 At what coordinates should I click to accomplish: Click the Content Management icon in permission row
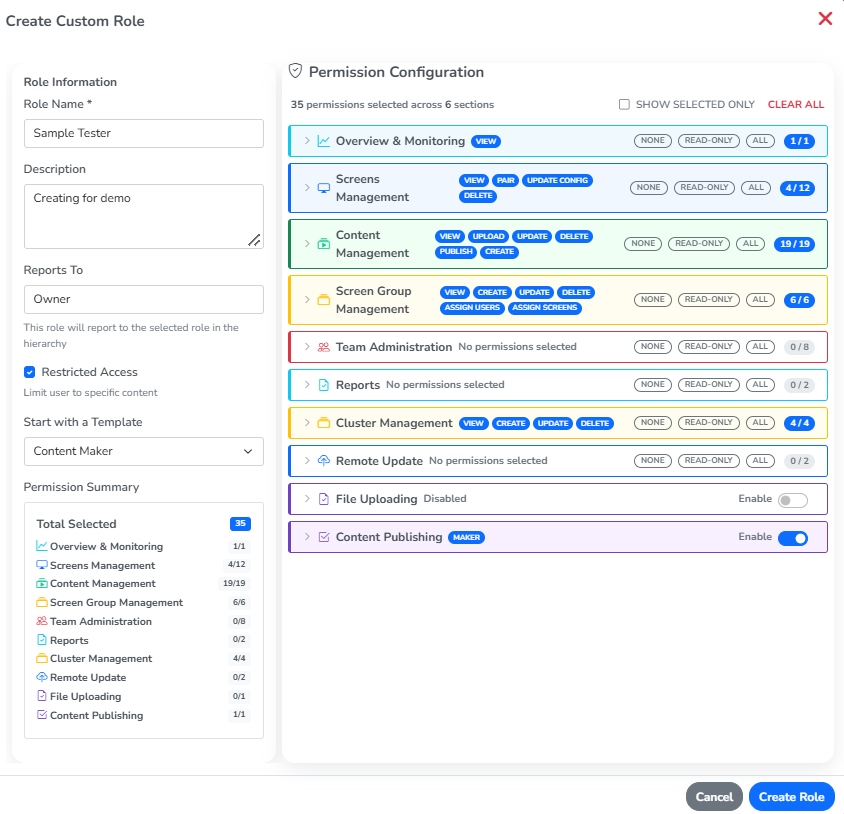pos(323,244)
